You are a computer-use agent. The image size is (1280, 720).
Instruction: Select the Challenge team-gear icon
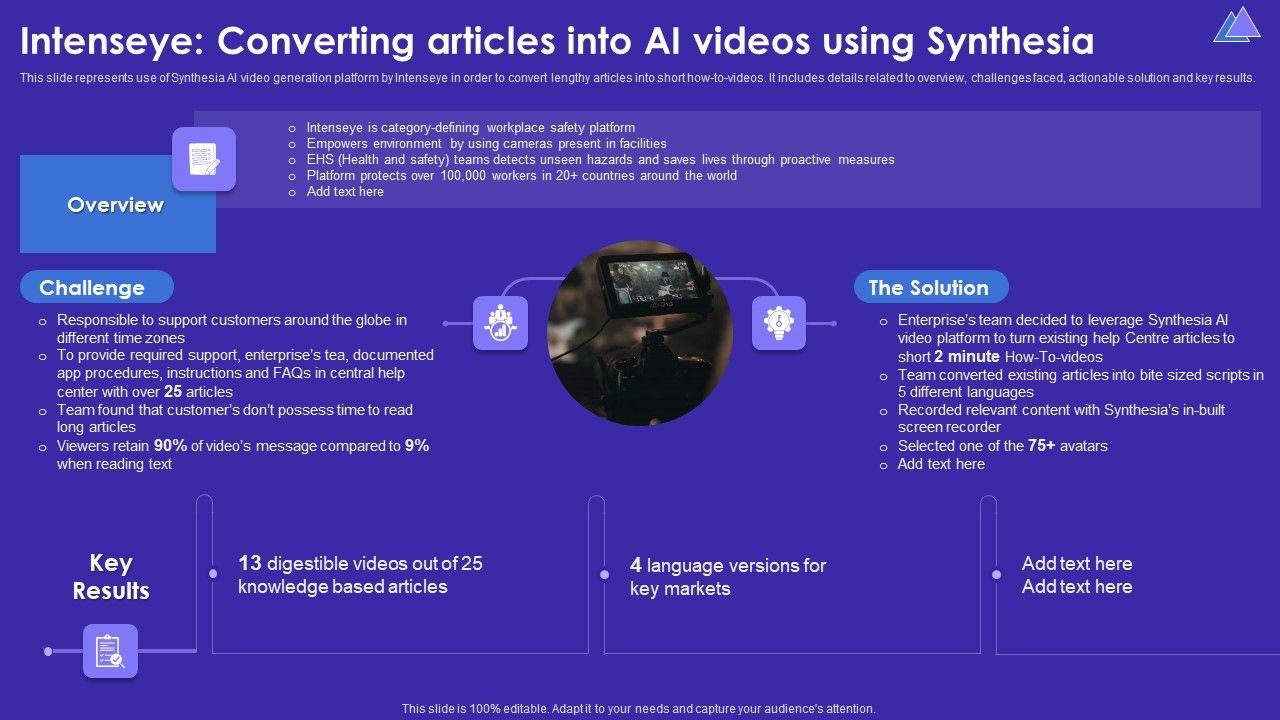click(501, 323)
